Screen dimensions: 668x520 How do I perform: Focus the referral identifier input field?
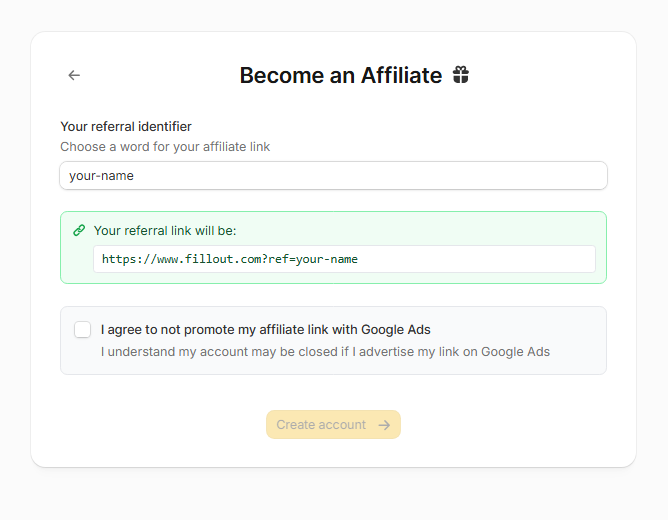tap(334, 175)
